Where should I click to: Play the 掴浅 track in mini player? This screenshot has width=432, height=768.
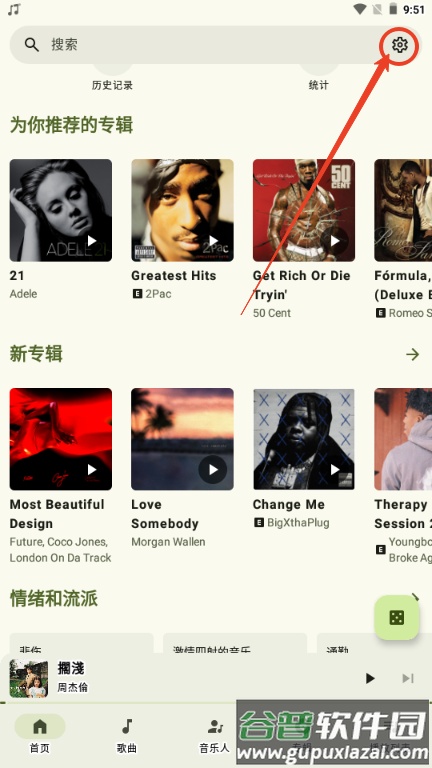[370, 678]
